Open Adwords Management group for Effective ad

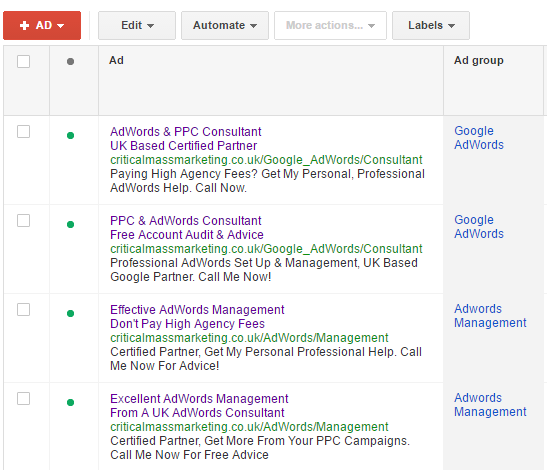tap(490, 316)
